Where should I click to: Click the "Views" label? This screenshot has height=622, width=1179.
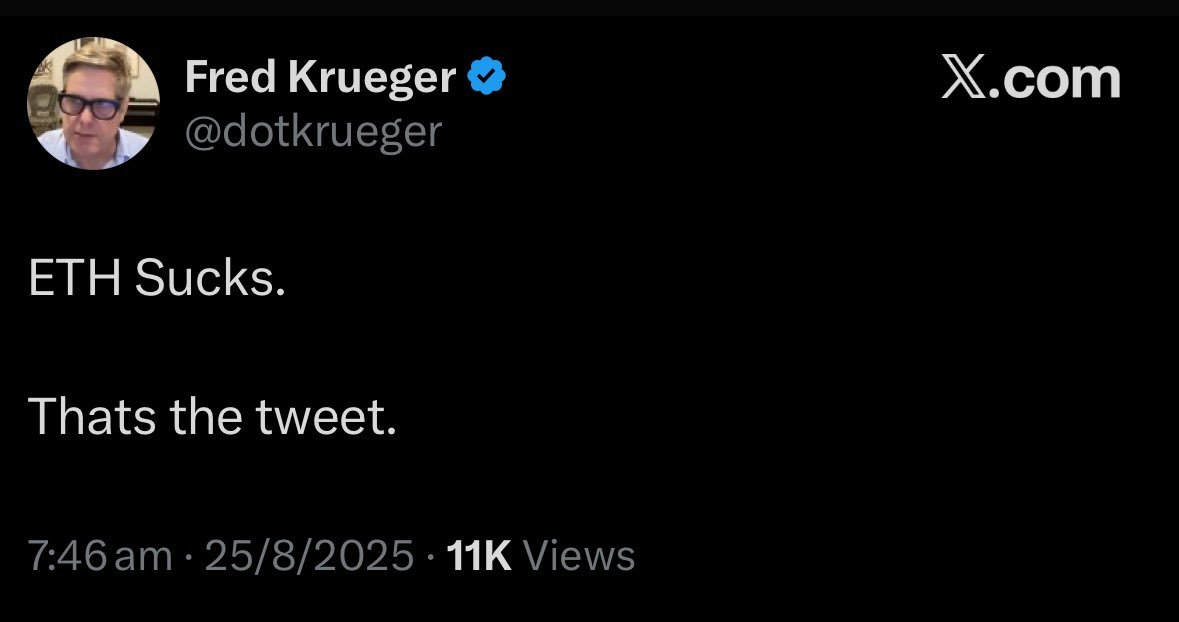579,555
